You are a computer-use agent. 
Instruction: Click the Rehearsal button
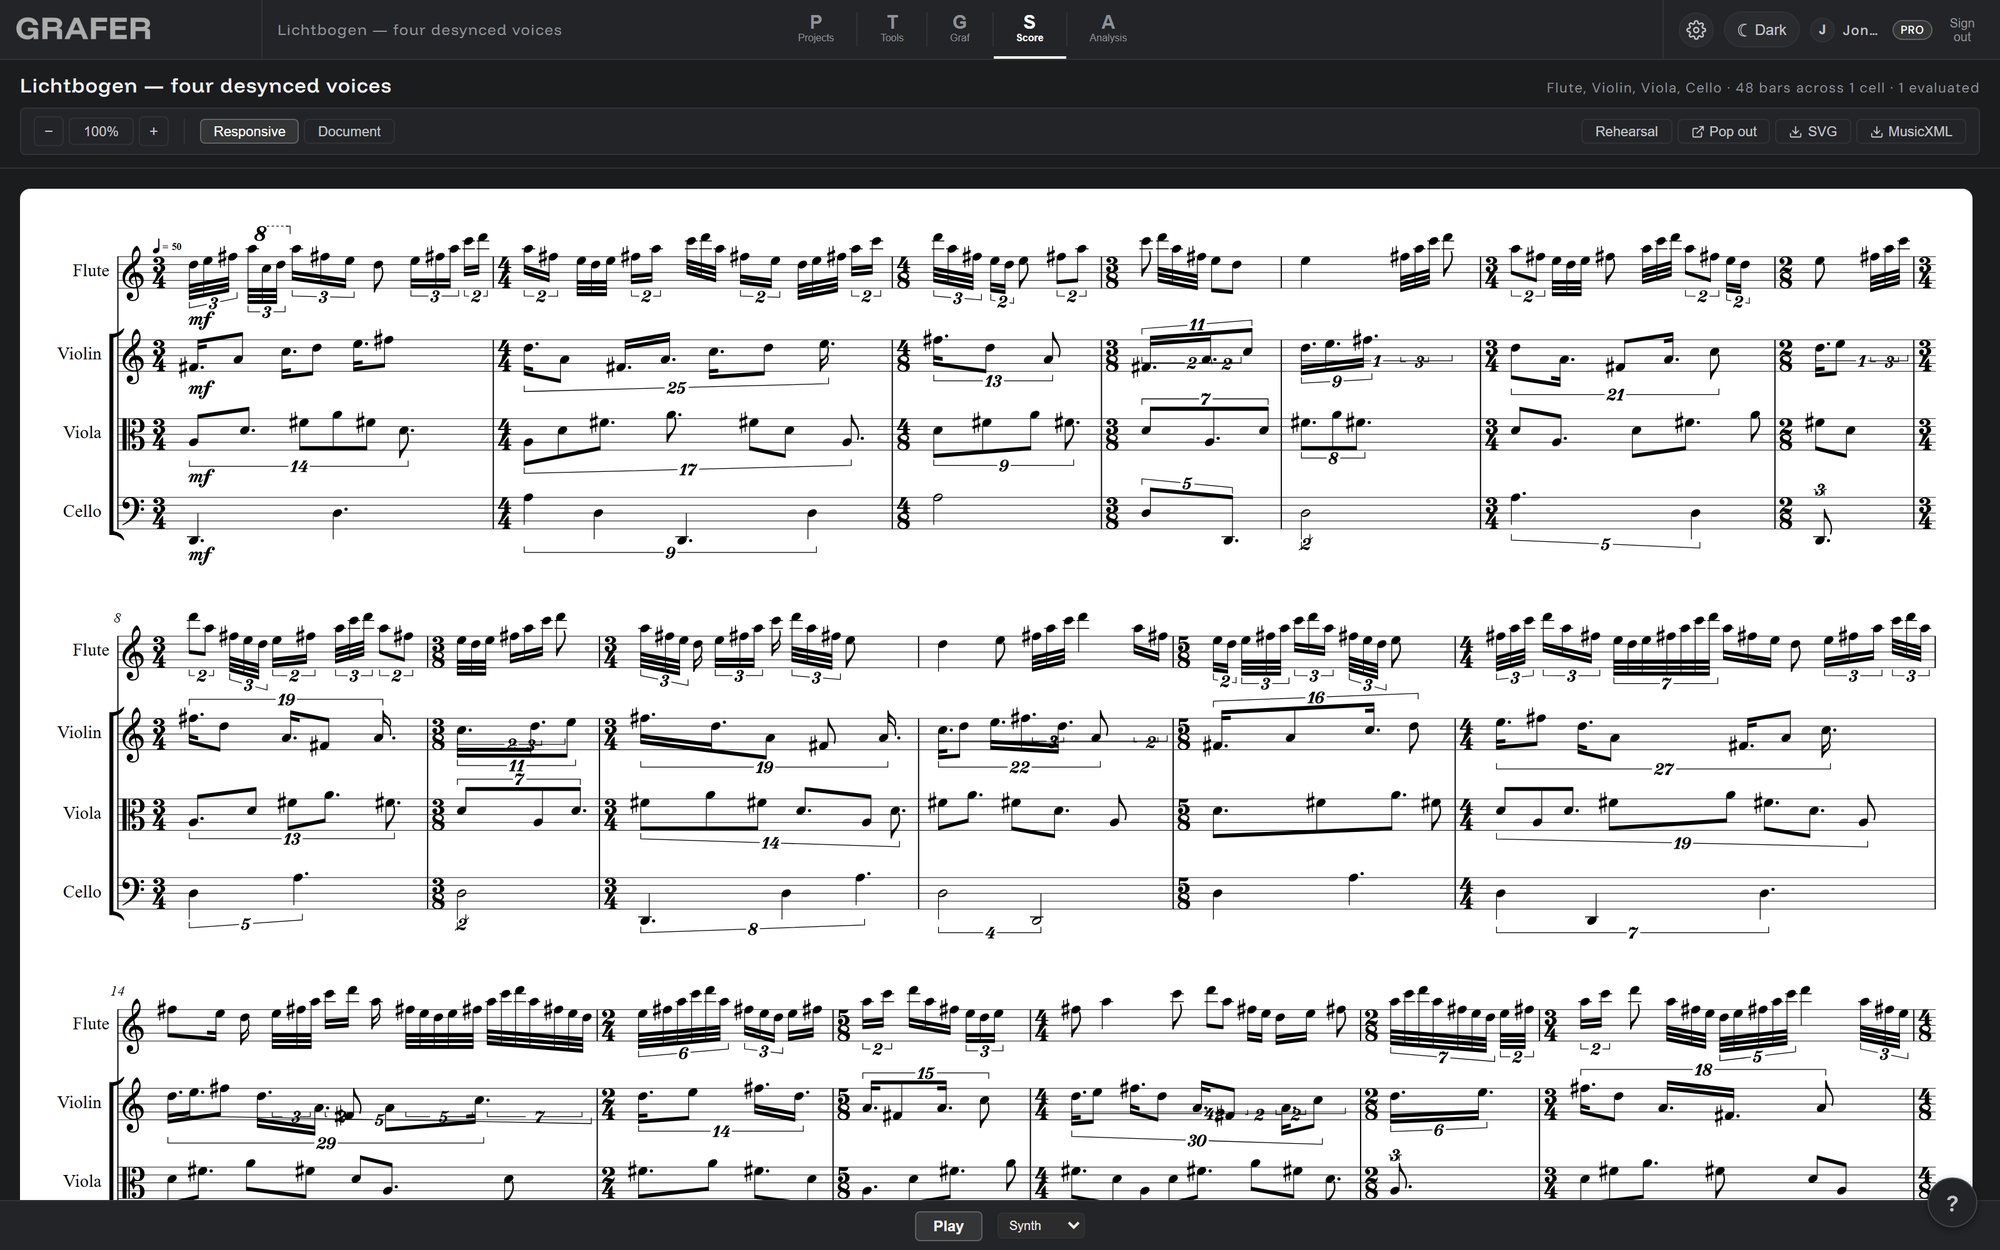(x=1626, y=131)
